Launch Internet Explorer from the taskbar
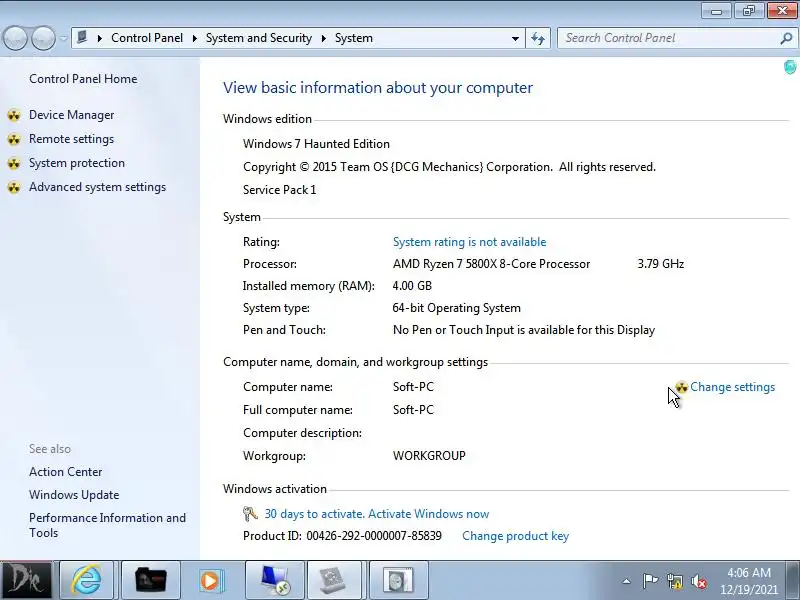Viewport: 800px width, 600px height. (87, 580)
